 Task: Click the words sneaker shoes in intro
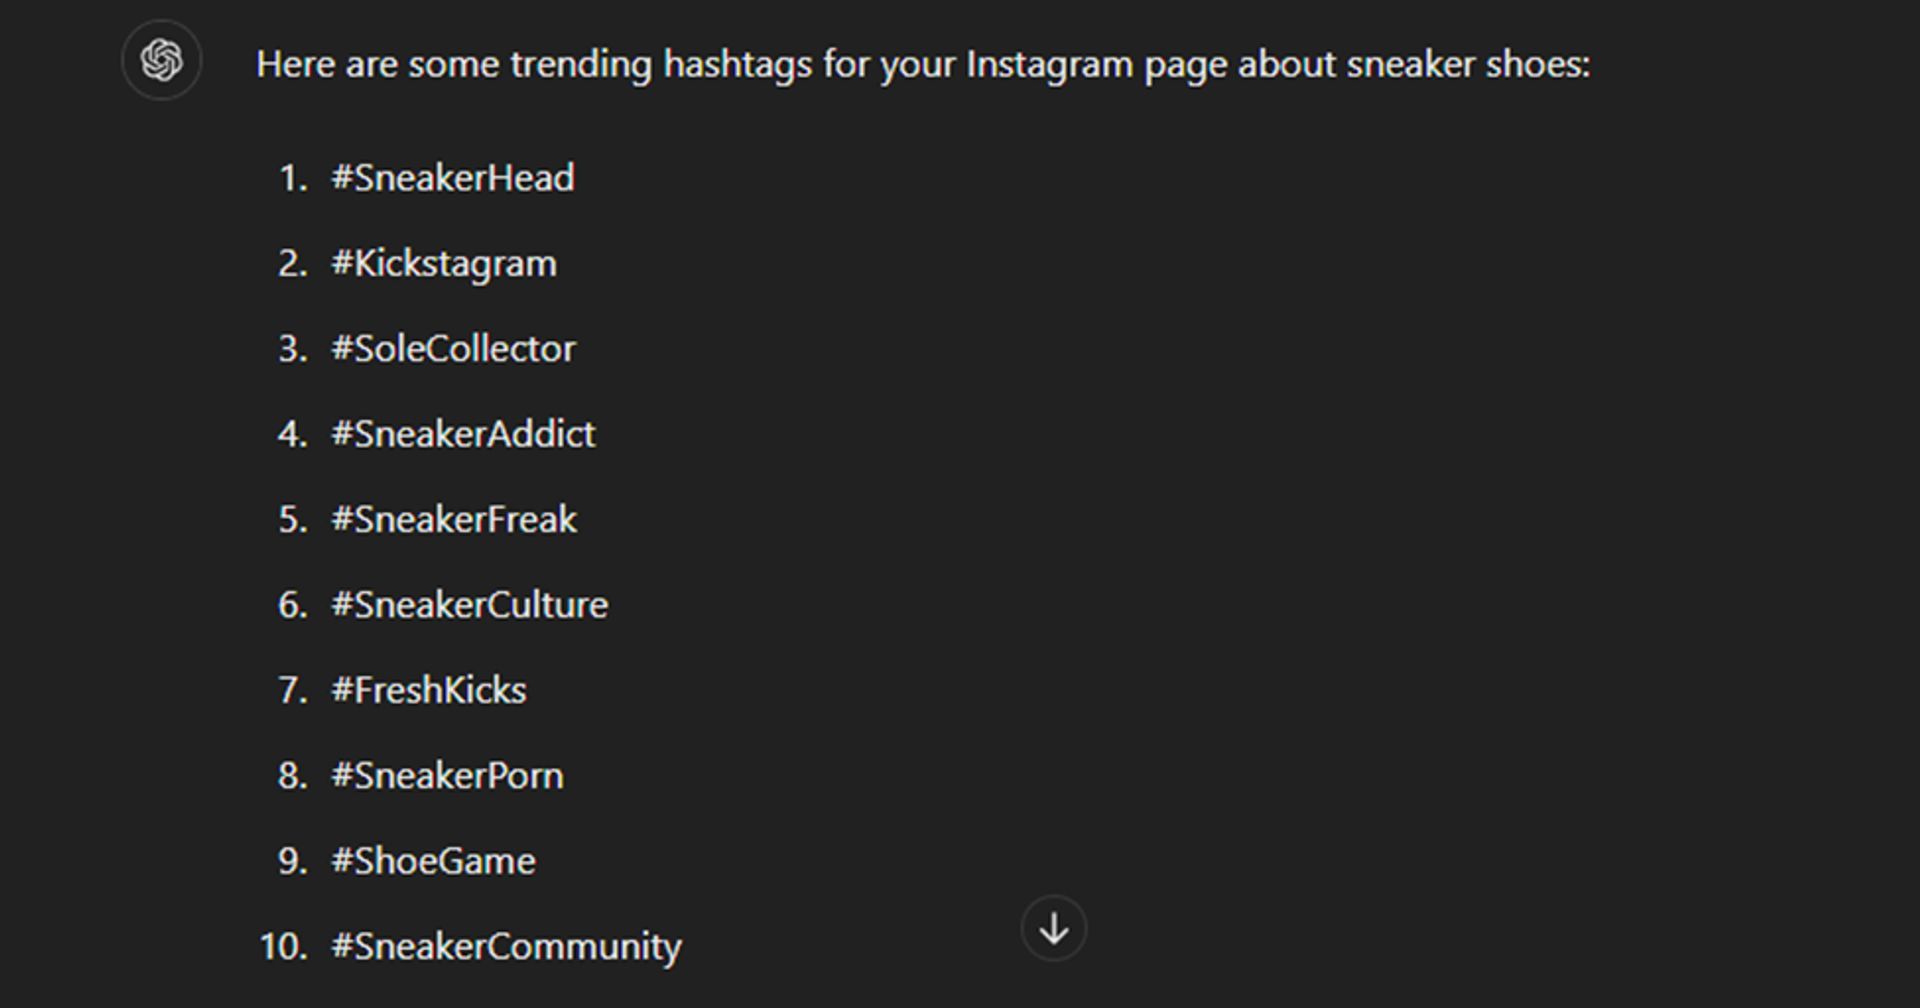[1468, 65]
